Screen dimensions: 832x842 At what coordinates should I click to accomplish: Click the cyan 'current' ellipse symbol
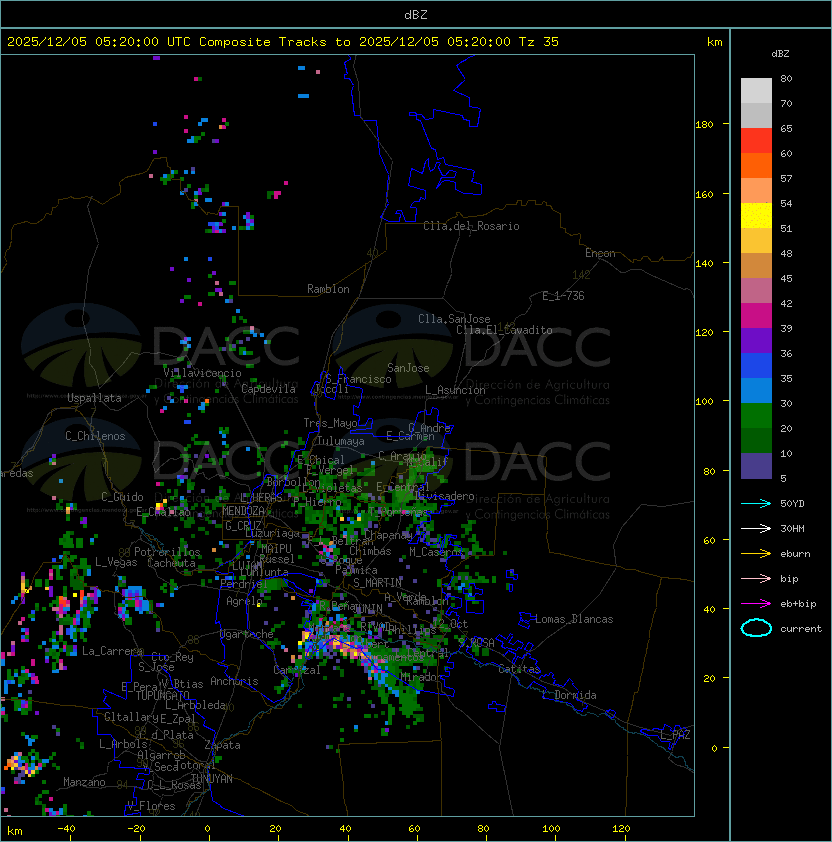(x=756, y=628)
